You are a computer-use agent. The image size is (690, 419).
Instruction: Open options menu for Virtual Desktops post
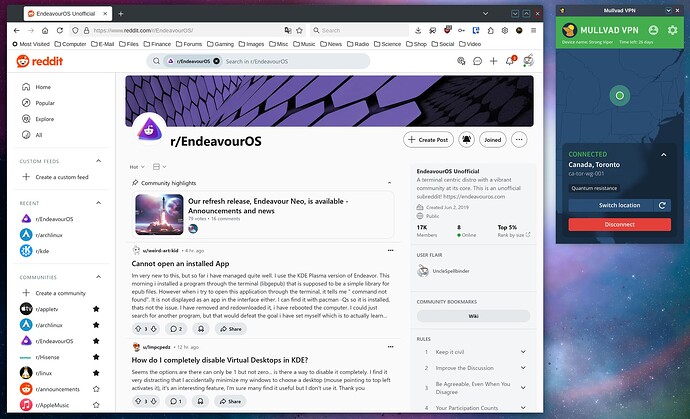[390, 347]
